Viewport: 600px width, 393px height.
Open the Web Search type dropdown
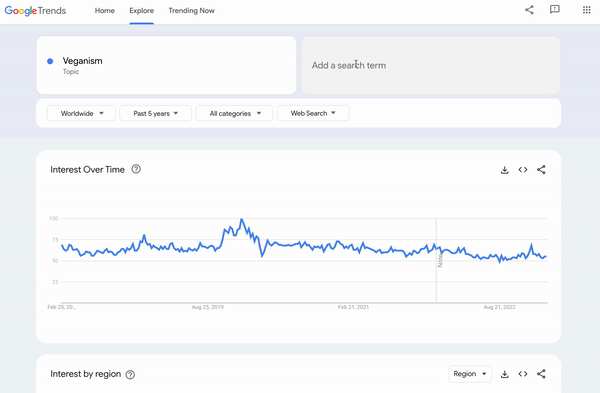[313, 113]
